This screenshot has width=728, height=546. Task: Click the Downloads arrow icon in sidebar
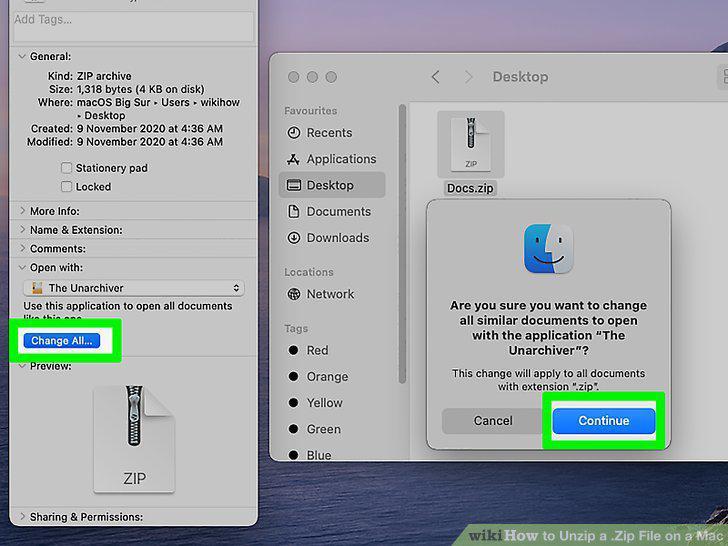[x=294, y=238]
